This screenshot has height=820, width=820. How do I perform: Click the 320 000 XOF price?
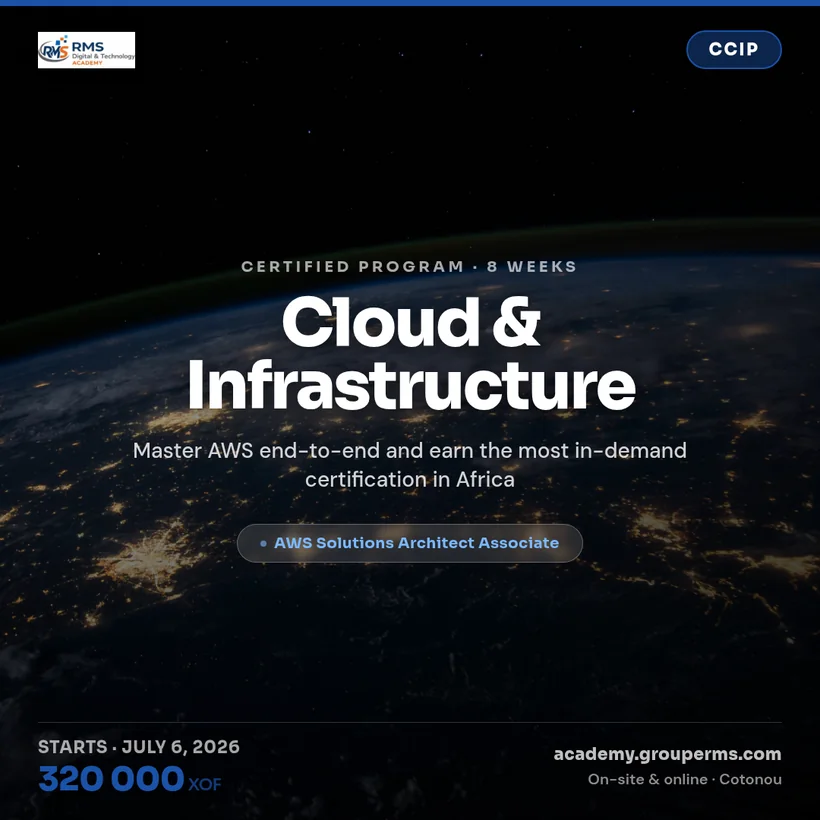(130, 779)
